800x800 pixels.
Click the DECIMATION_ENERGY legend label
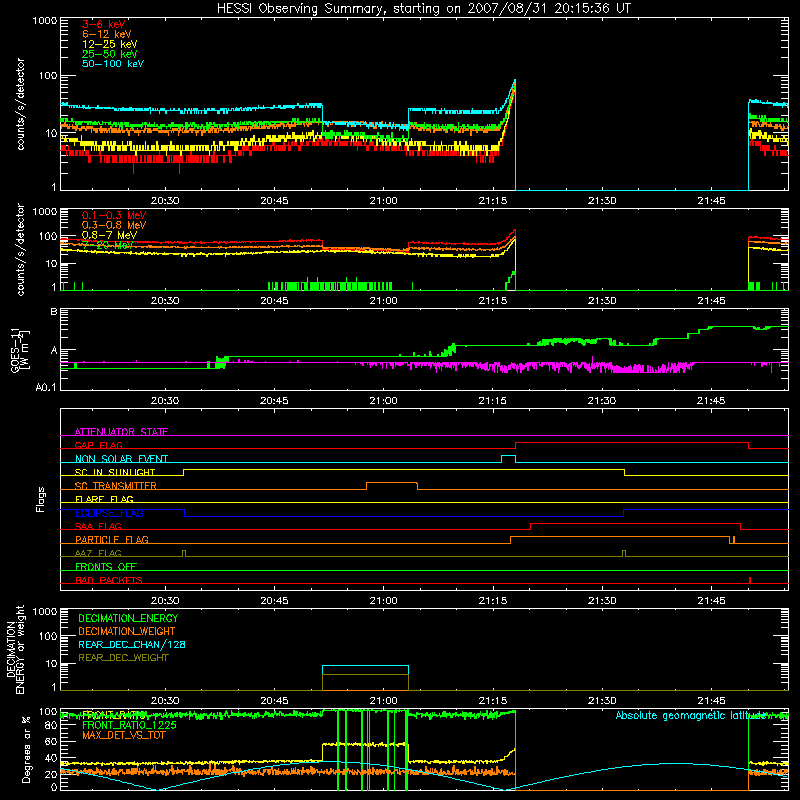(x=128, y=618)
